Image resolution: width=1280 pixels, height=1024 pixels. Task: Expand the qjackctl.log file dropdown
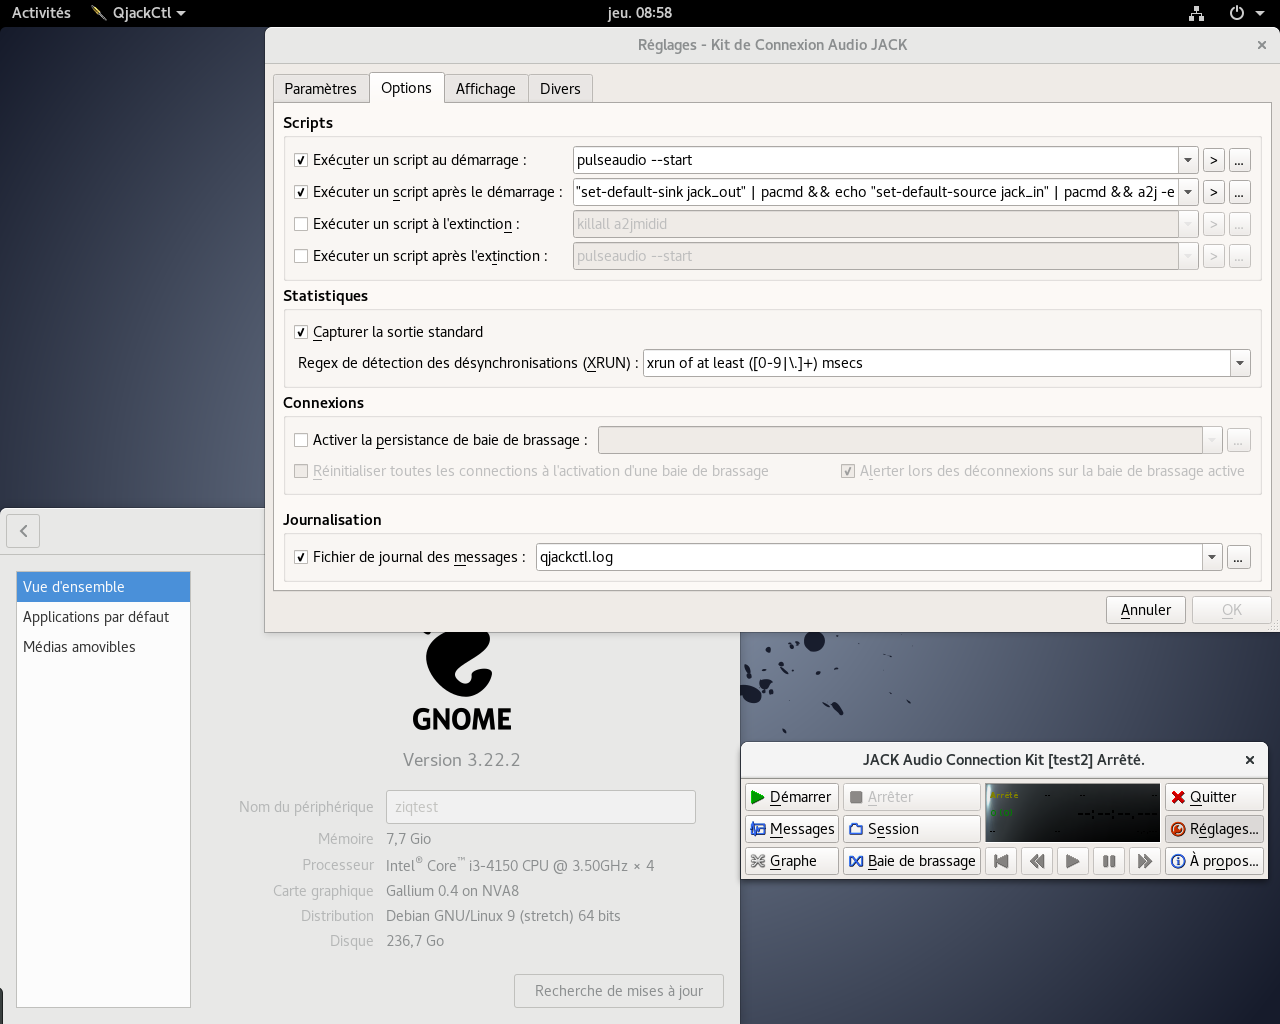pyautogui.click(x=1212, y=557)
